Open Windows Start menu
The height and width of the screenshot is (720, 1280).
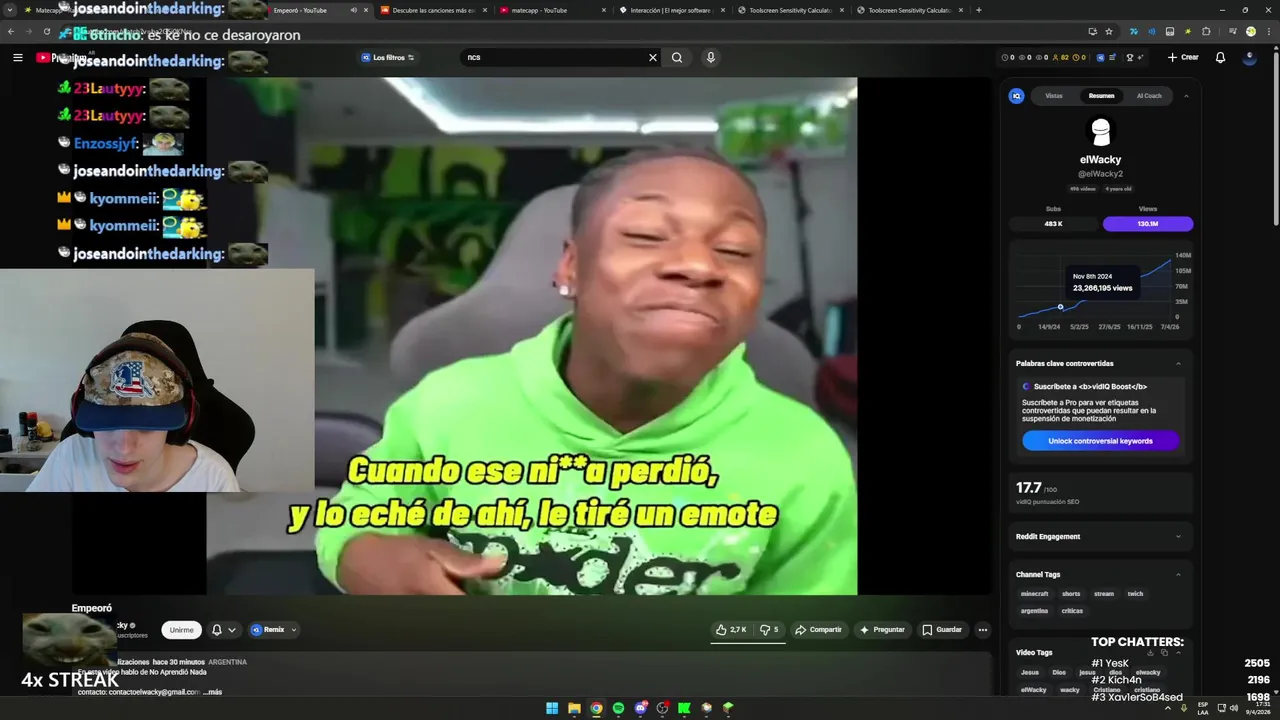pos(552,708)
